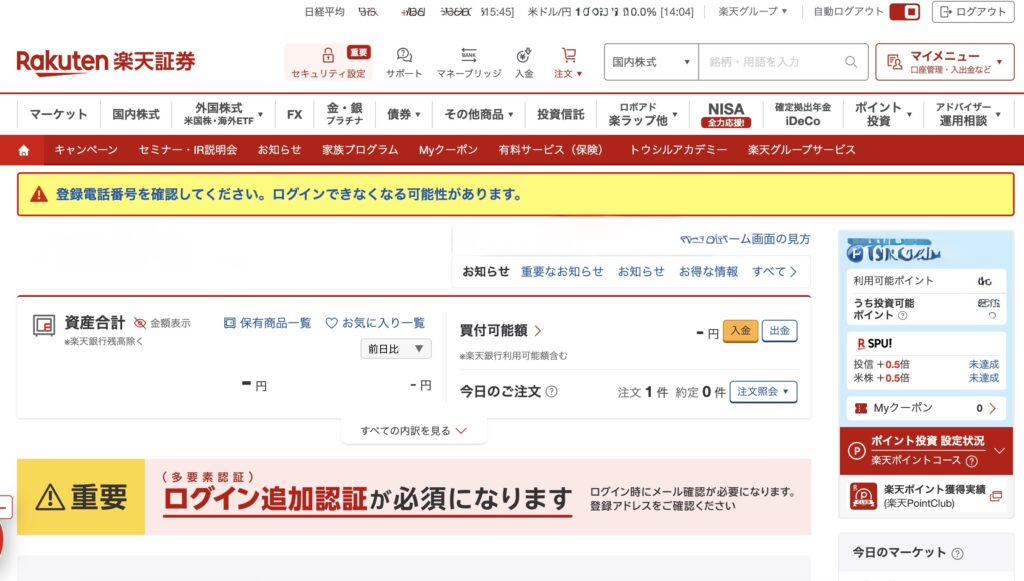Open Money Bridge bank transfer icon
The width and height of the screenshot is (1024, 581).
[468, 55]
